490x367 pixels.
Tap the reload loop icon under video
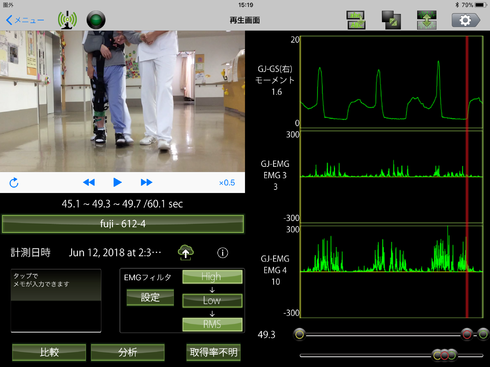coord(14,182)
